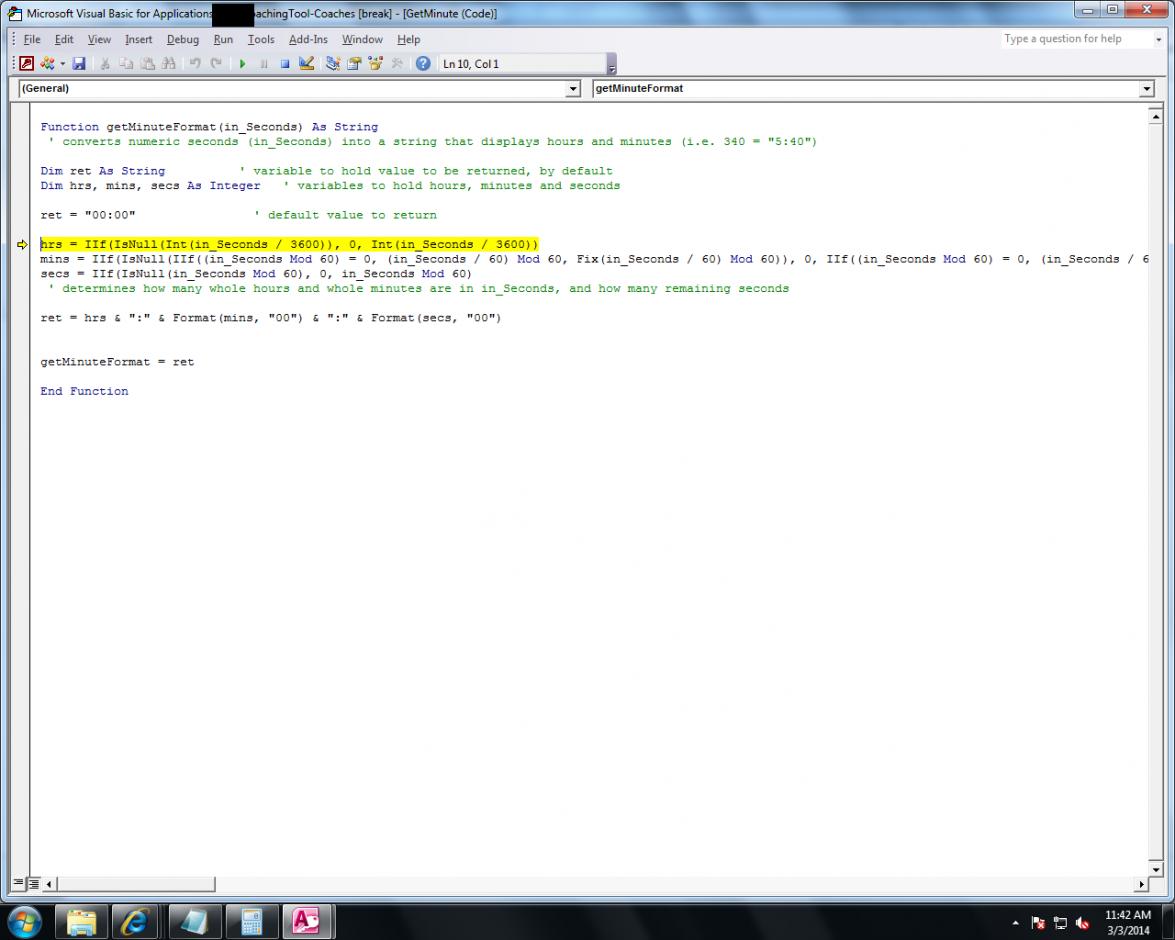Screen dimensions: 1175x940
Task: Toggle Design Mode icon
Action: point(306,64)
